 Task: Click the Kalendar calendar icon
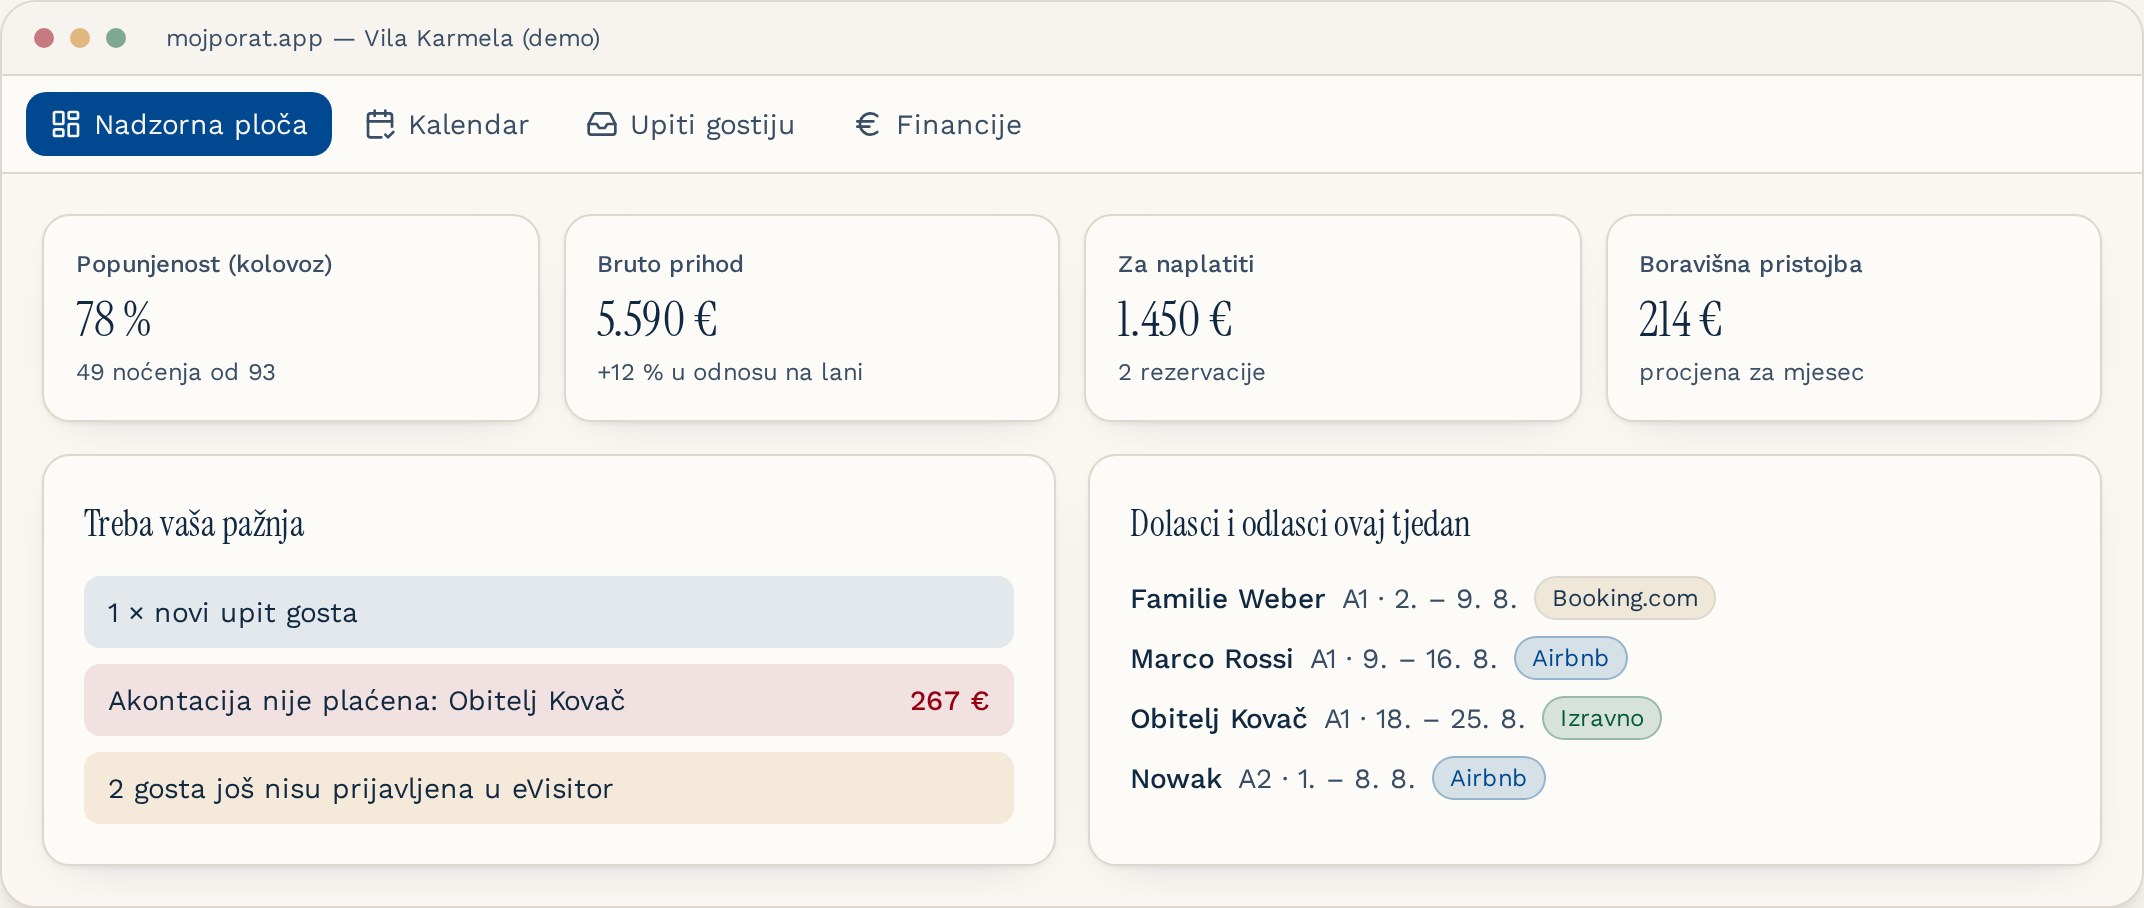[380, 124]
